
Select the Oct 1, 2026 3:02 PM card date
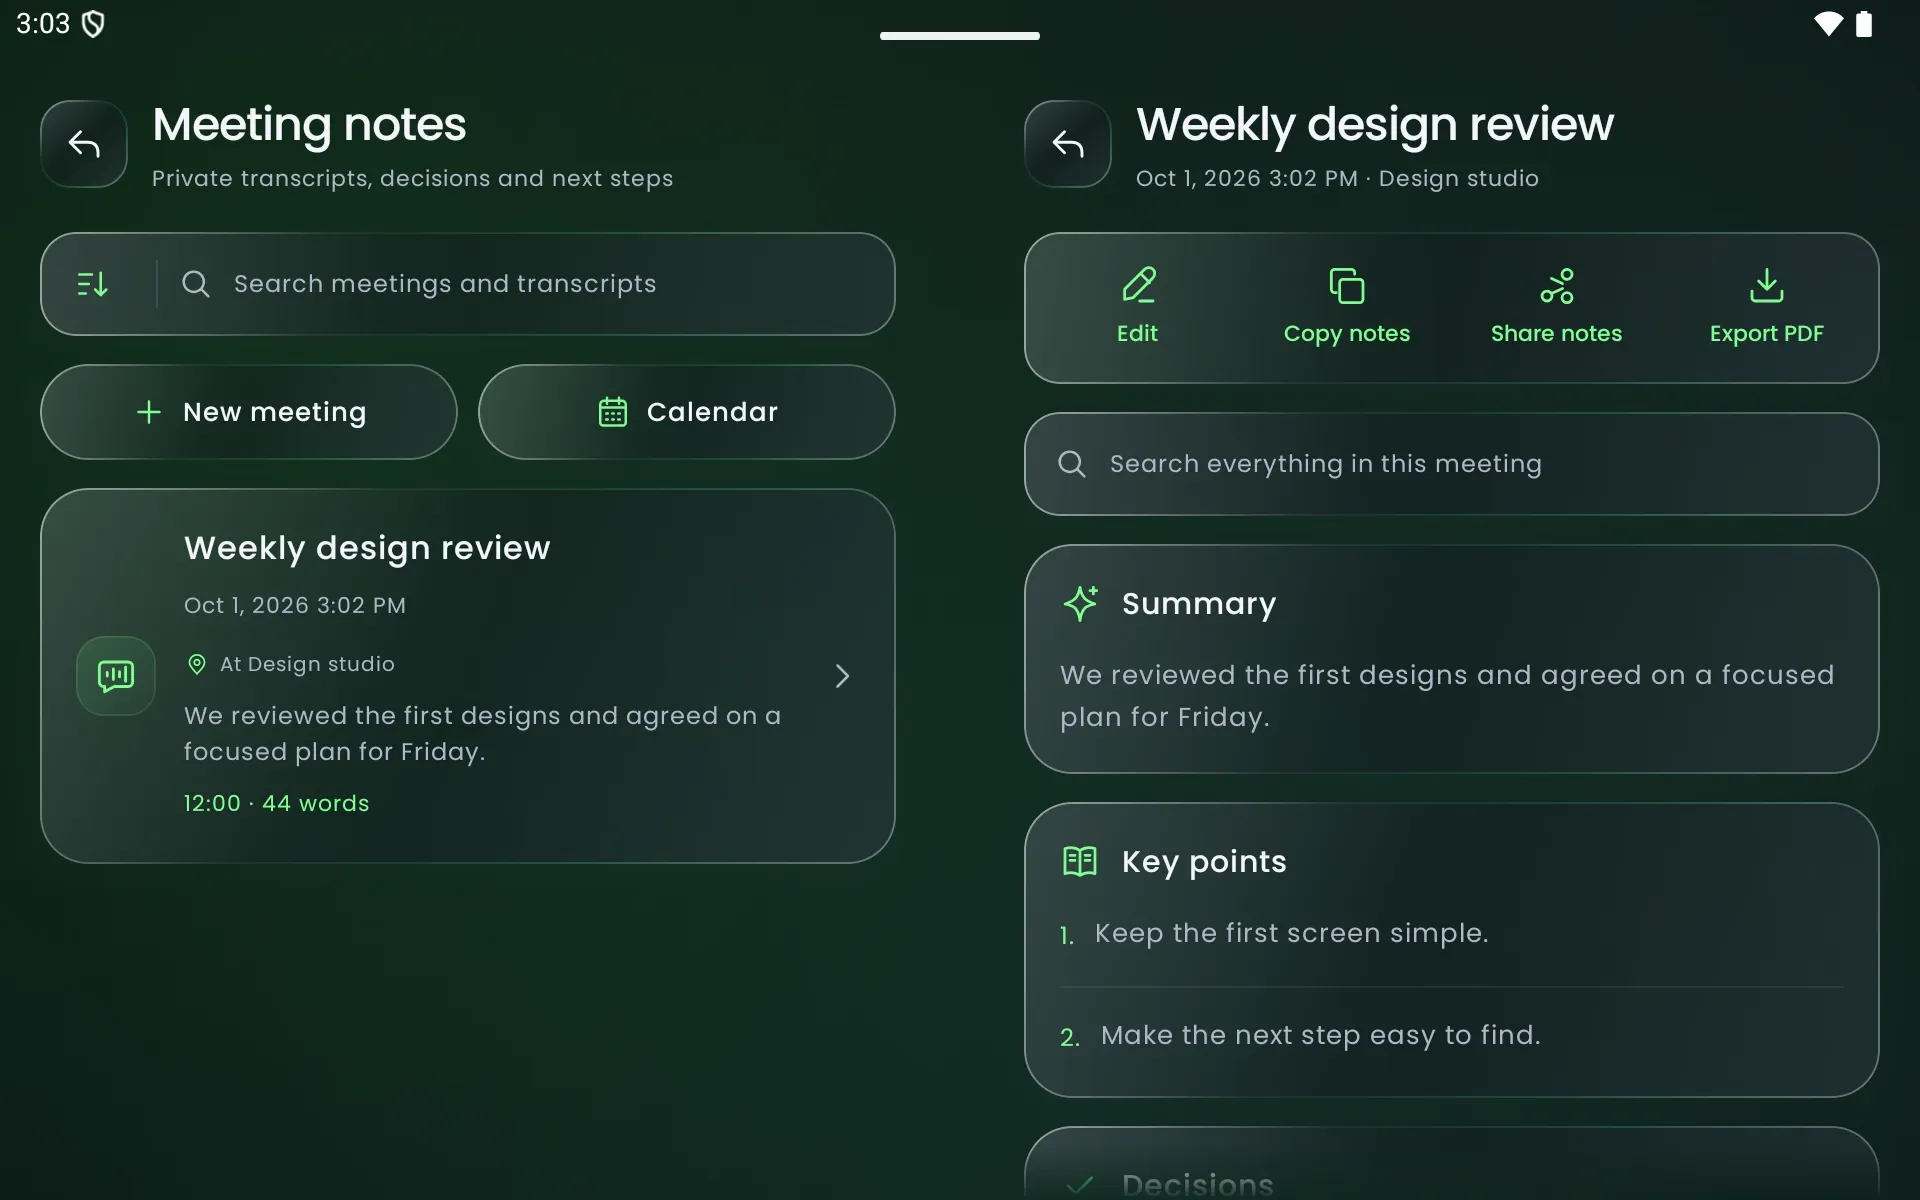tap(295, 605)
